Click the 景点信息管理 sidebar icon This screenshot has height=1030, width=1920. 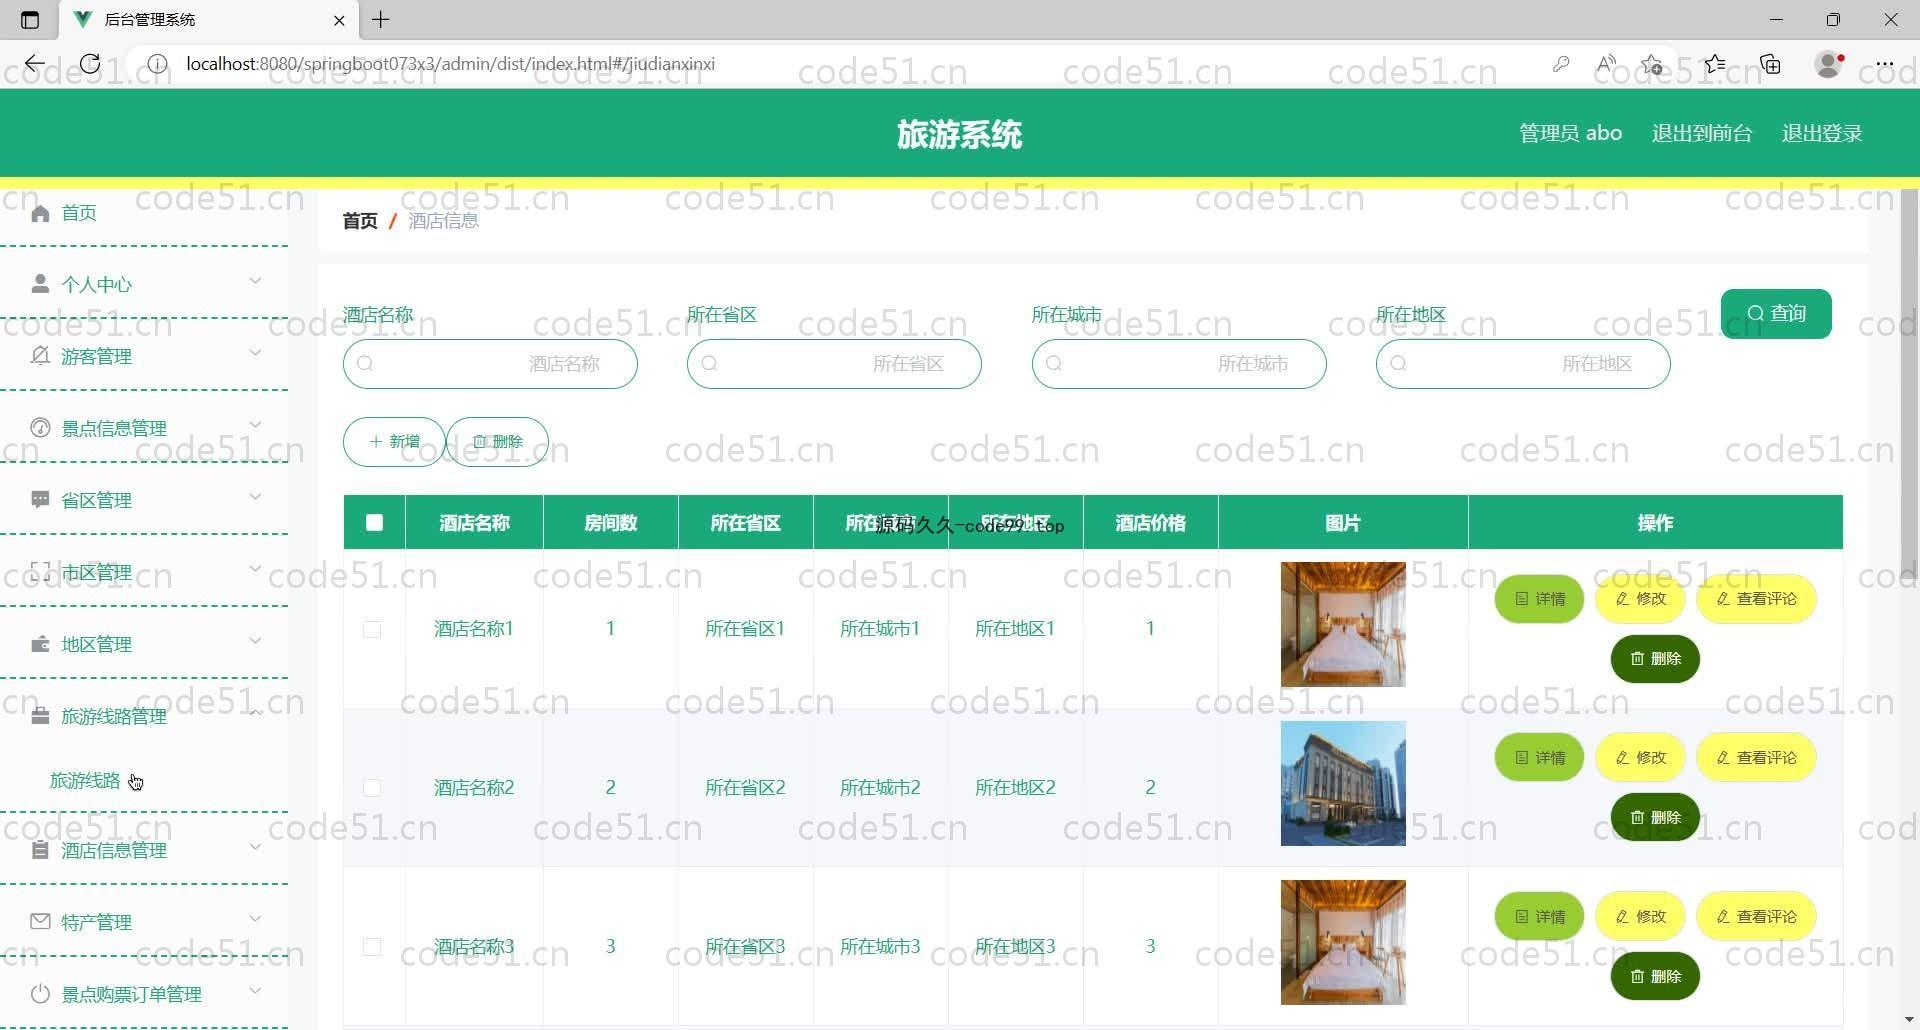click(40, 428)
